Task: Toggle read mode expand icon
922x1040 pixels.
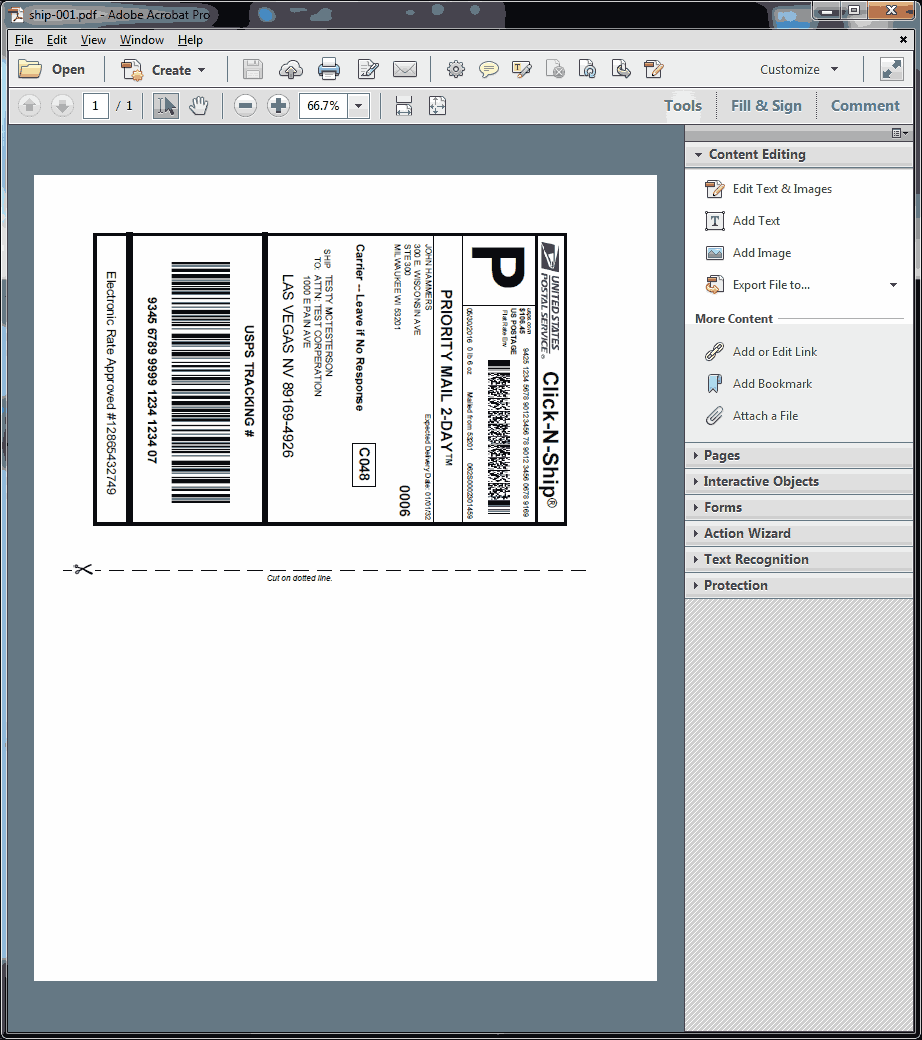Action: tap(891, 69)
